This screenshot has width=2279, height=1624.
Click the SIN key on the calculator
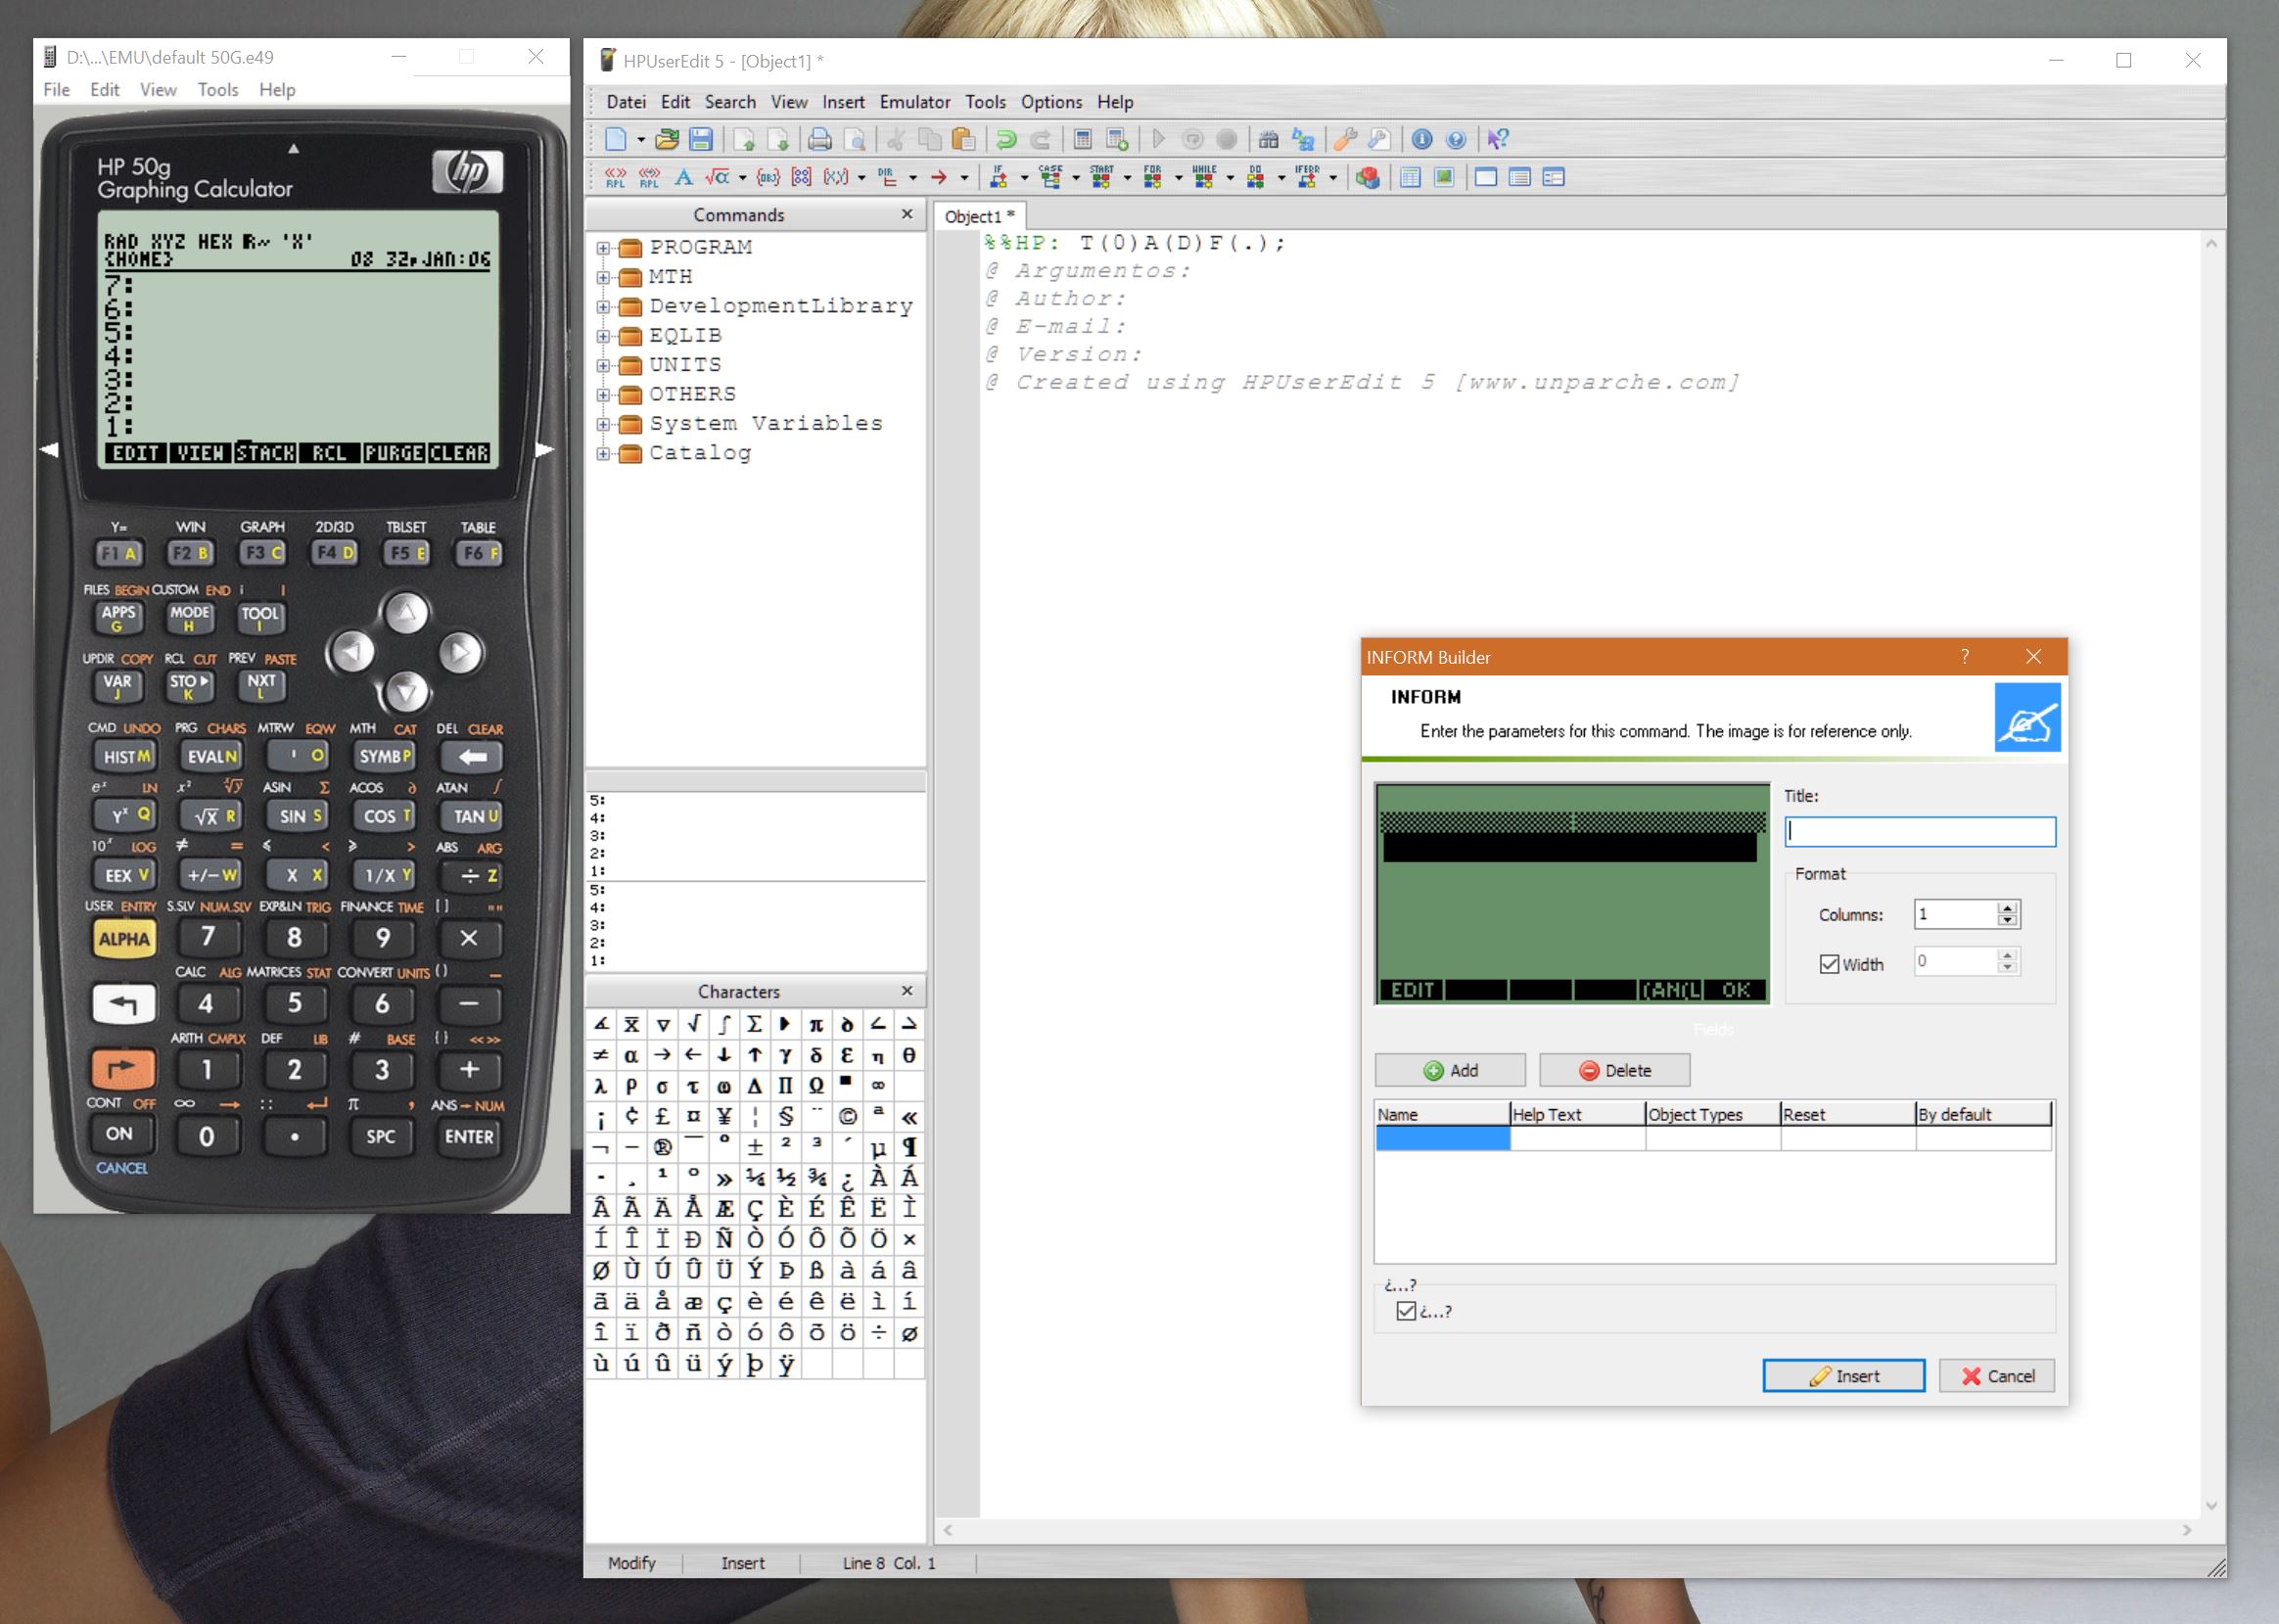[300, 815]
